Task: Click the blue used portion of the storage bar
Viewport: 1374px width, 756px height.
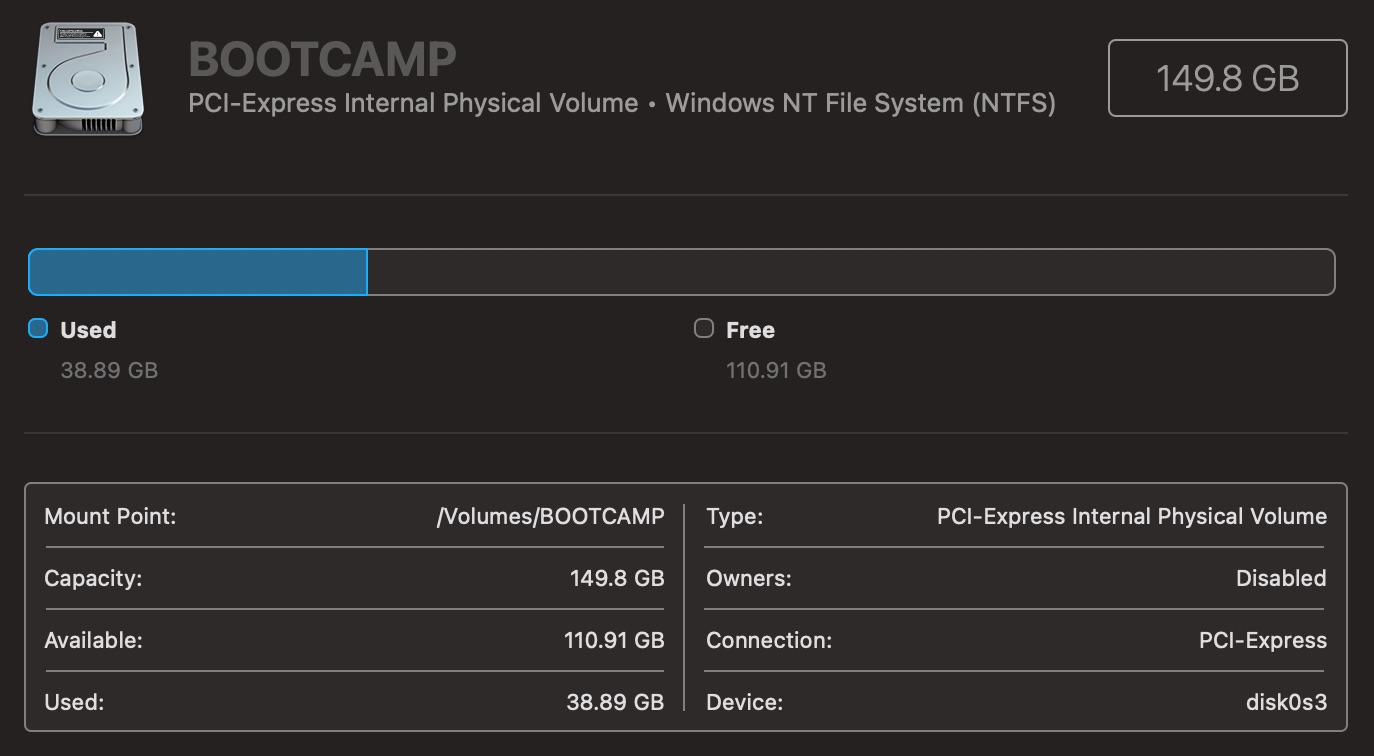Action: (x=198, y=272)
